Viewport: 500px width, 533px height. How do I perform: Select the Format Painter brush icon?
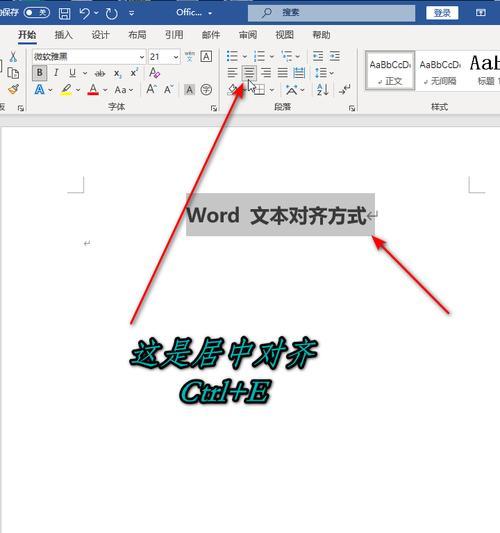click(13, 89)
